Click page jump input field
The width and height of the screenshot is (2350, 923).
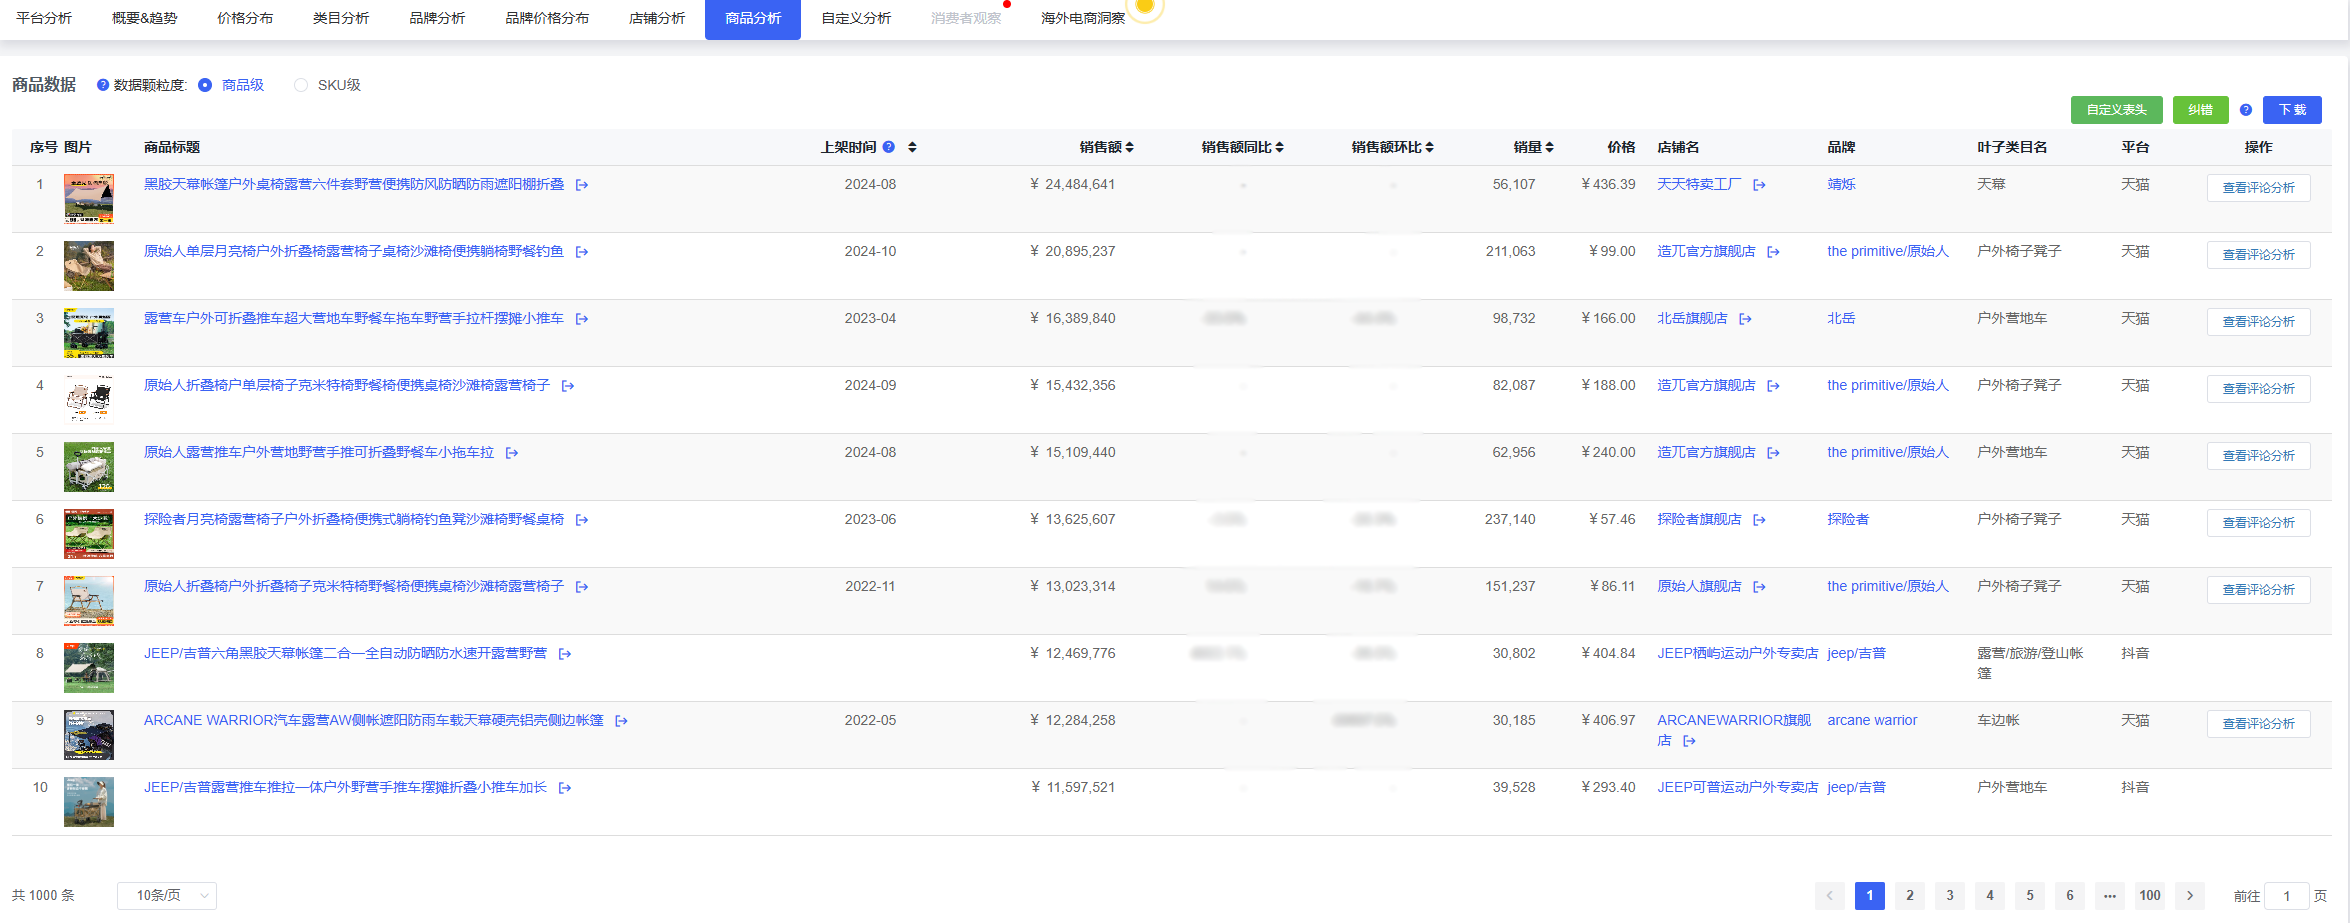tap(2286, 896)
